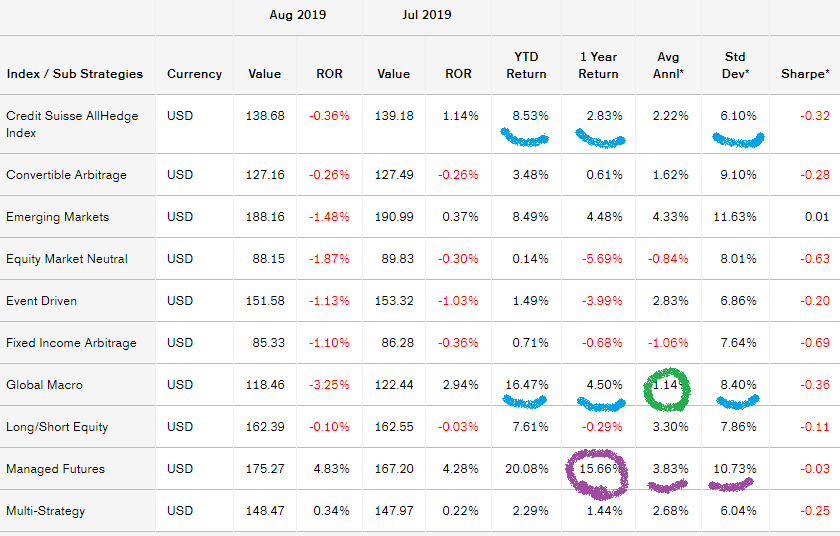
Task: Select the -0.69 Sharpe cell
Action: (815, 343)
